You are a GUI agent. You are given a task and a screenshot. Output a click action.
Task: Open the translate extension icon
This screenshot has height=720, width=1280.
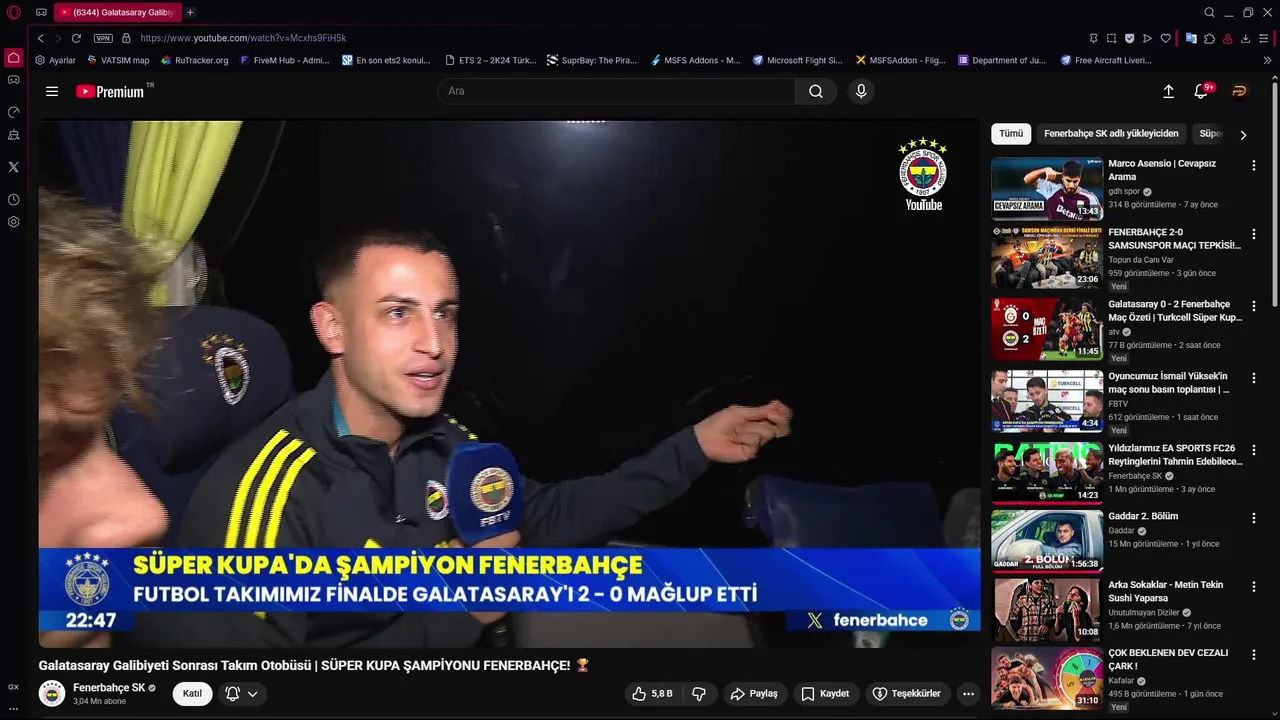tap(1191, 38)
